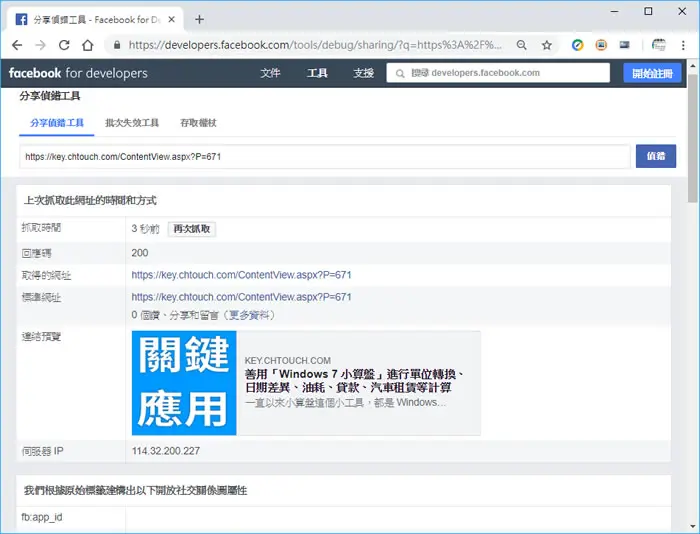The image size is (700, 534).
Task: Open the zoom magnifier icon in address bar
Action: pyautogui.click(x=521, y=45)
